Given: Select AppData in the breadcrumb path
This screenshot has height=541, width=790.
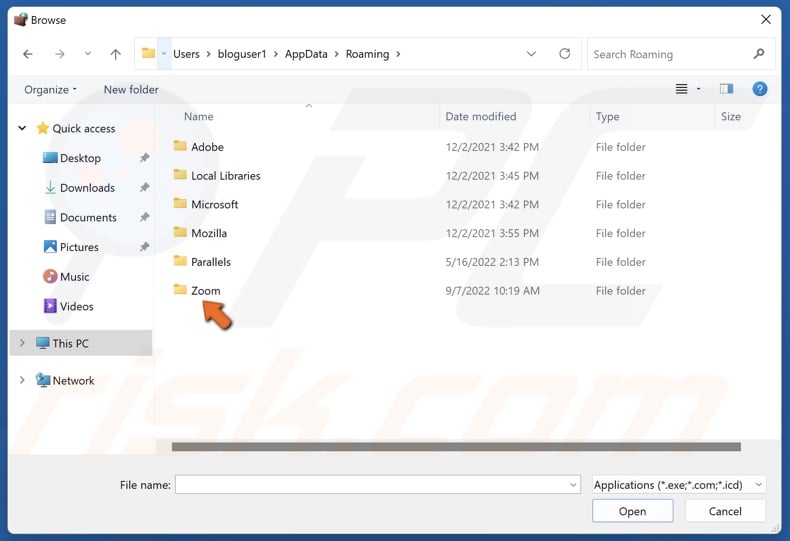Looking at the screenshot, I should pos(306,54).
